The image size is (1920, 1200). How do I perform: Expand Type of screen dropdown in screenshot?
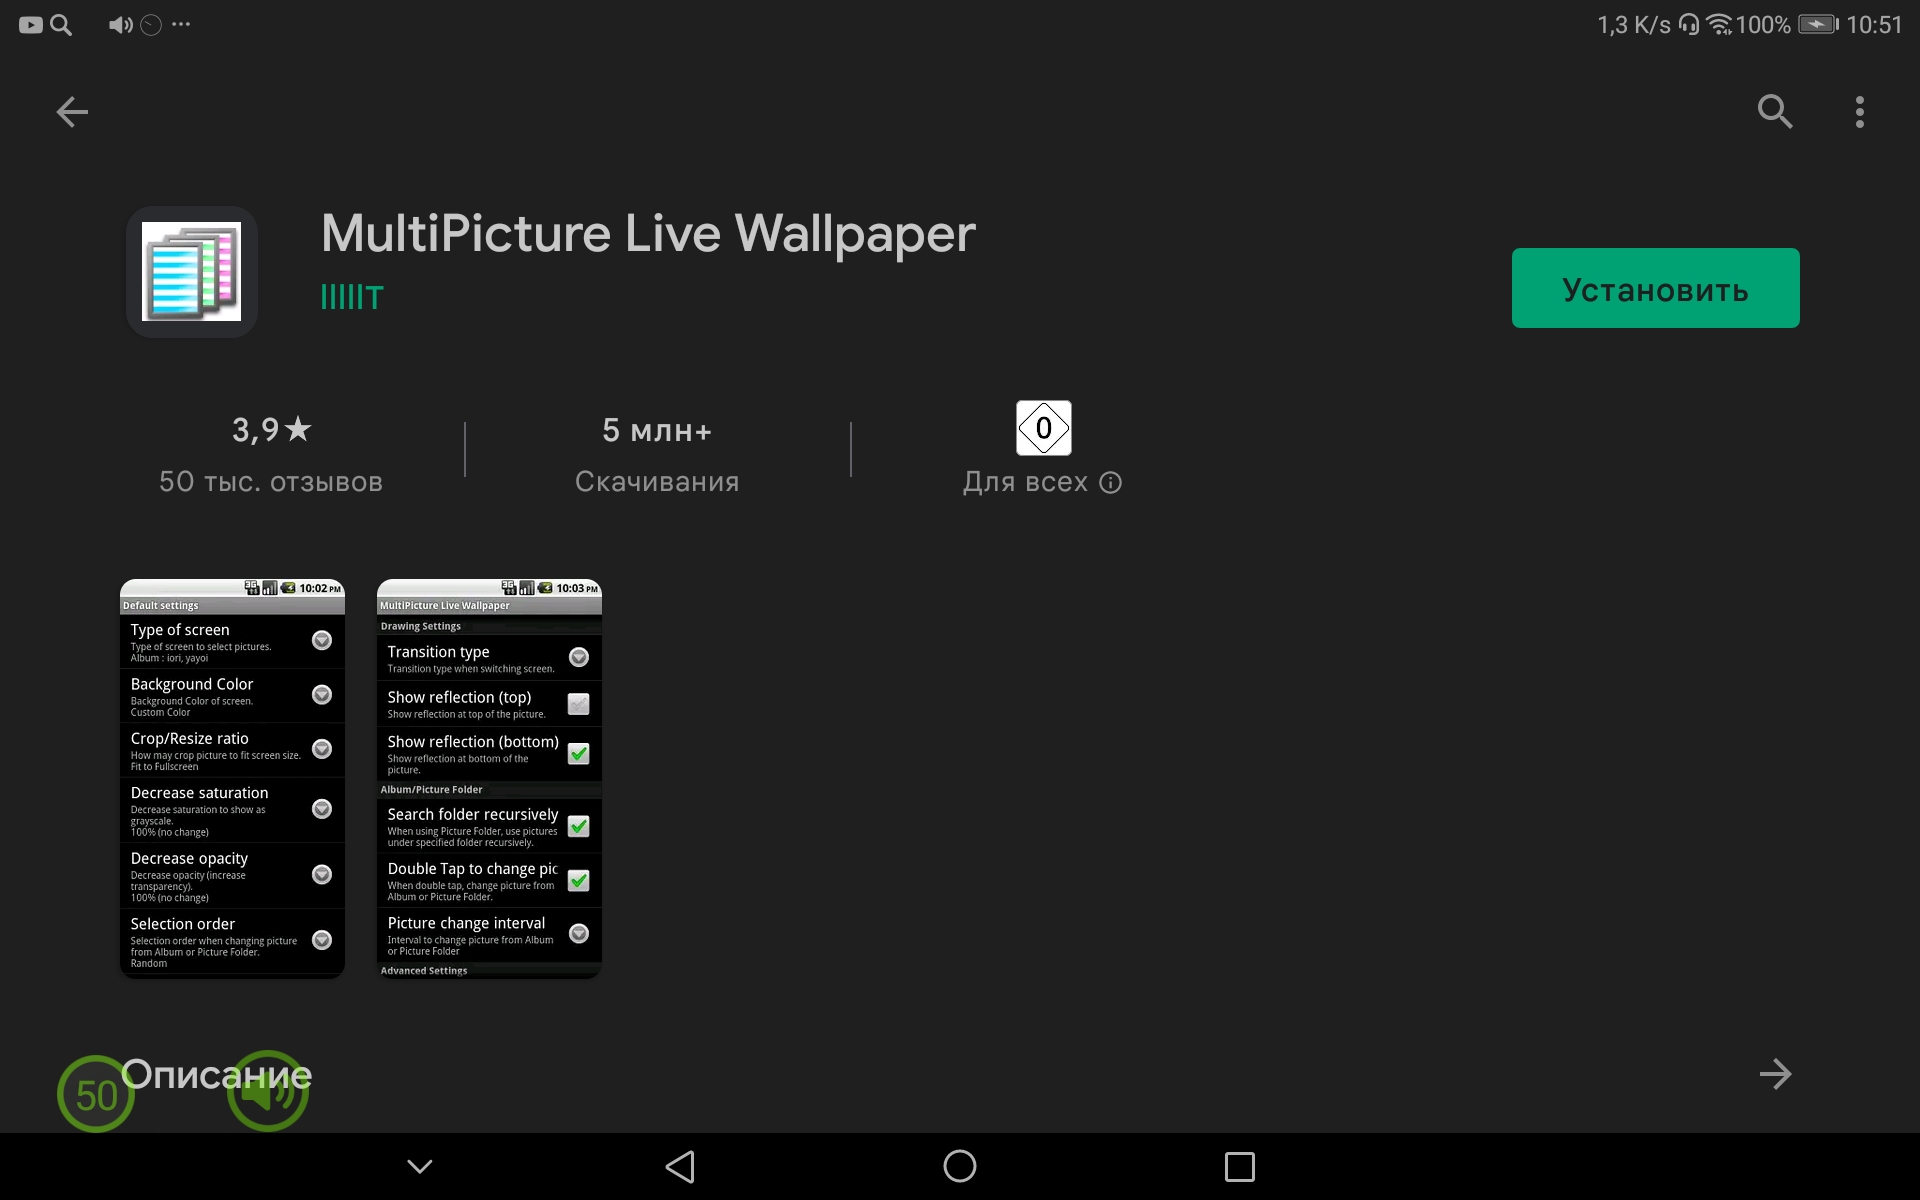pos(322,640)
